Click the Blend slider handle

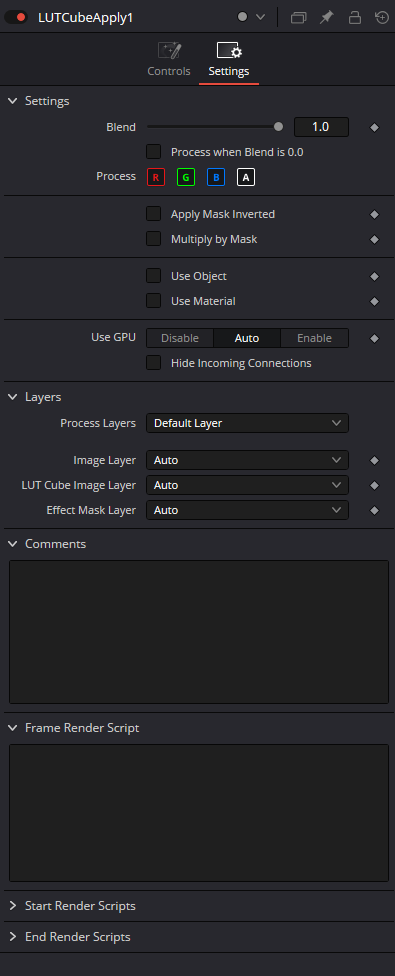click(278, 127)
